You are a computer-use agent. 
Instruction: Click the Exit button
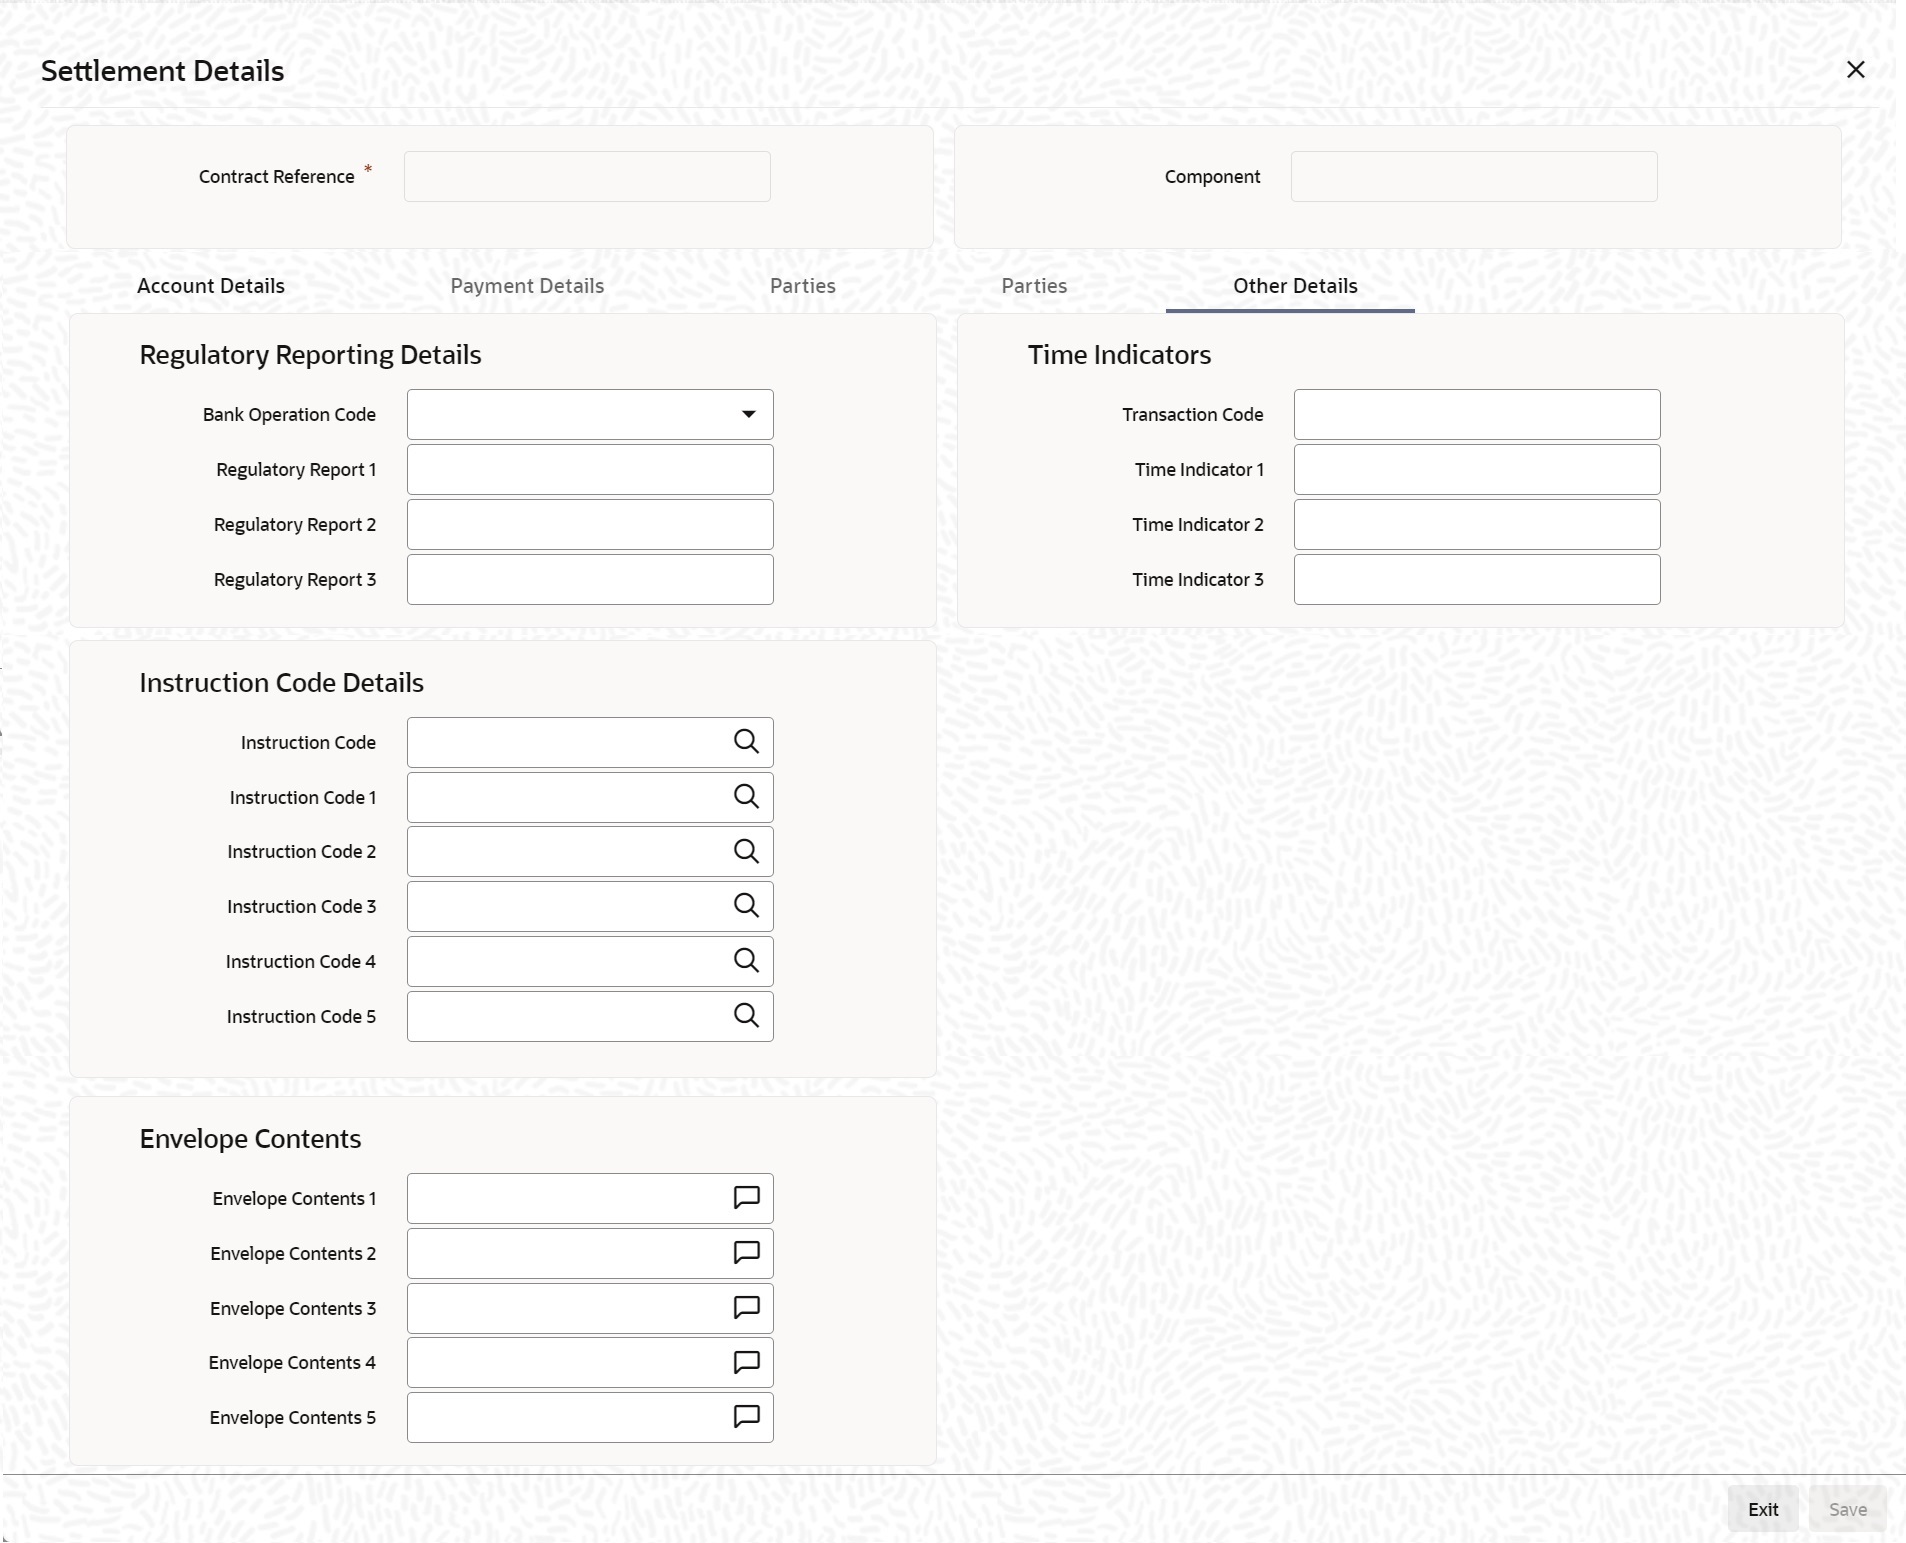(x=1763, y=1510)
